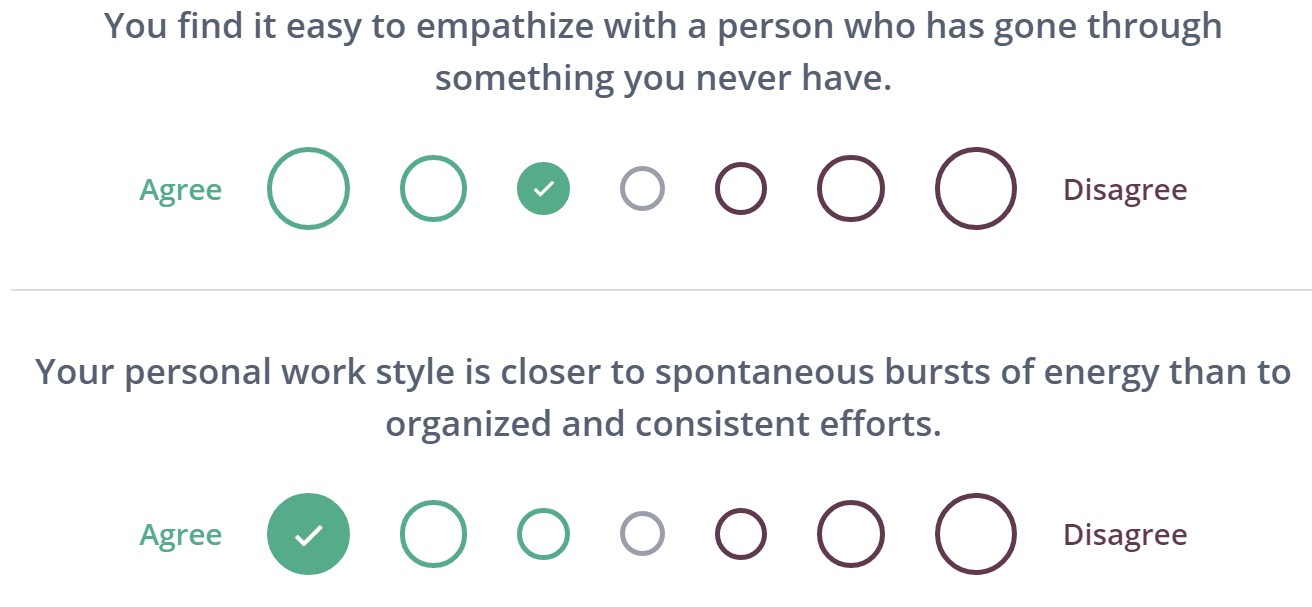Click checked slight-agree circle for empathize question
The image size is (1312, 607).
point(543,188)
